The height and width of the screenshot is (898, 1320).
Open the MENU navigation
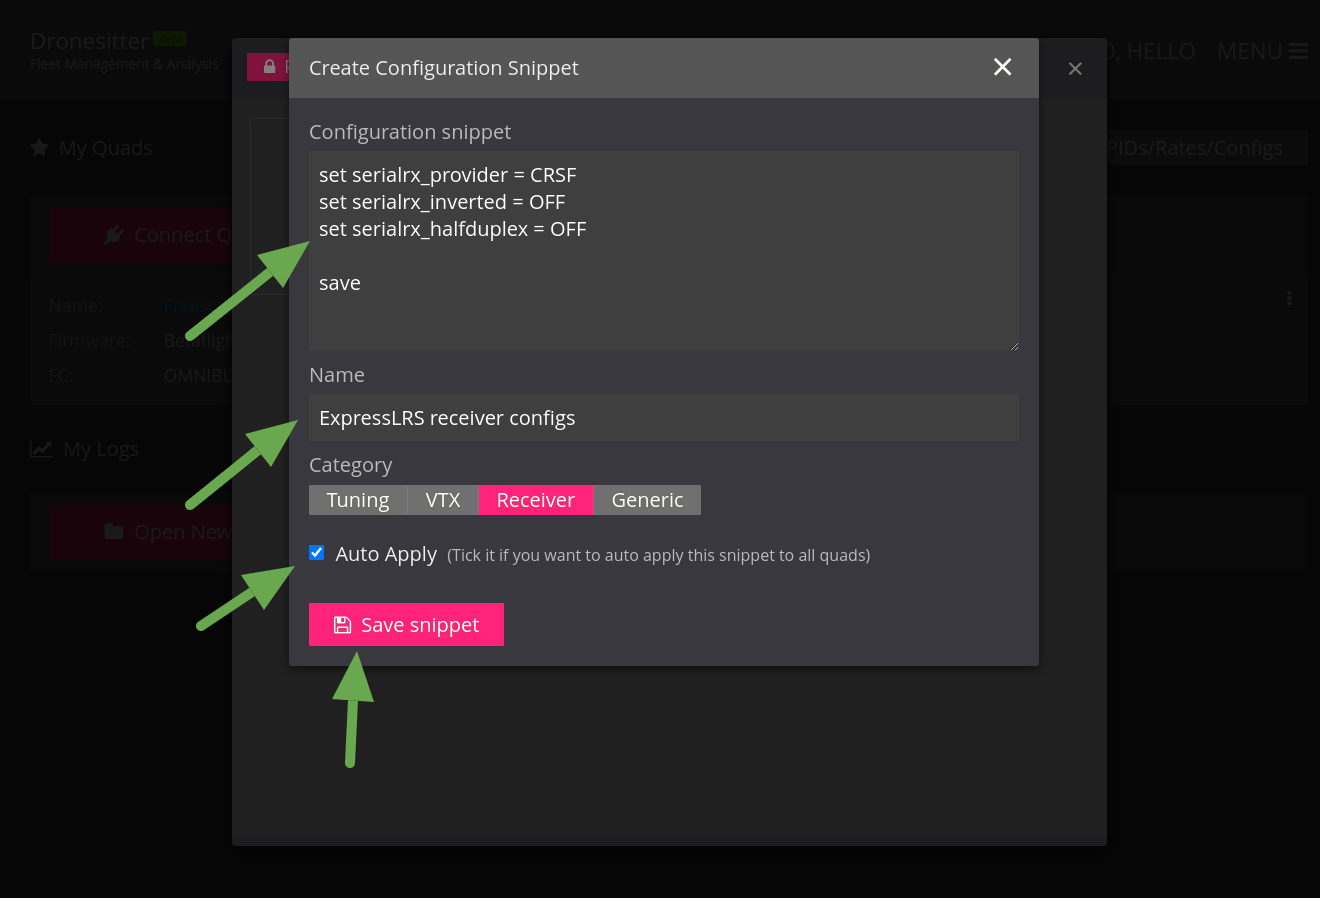point(1248,50)
